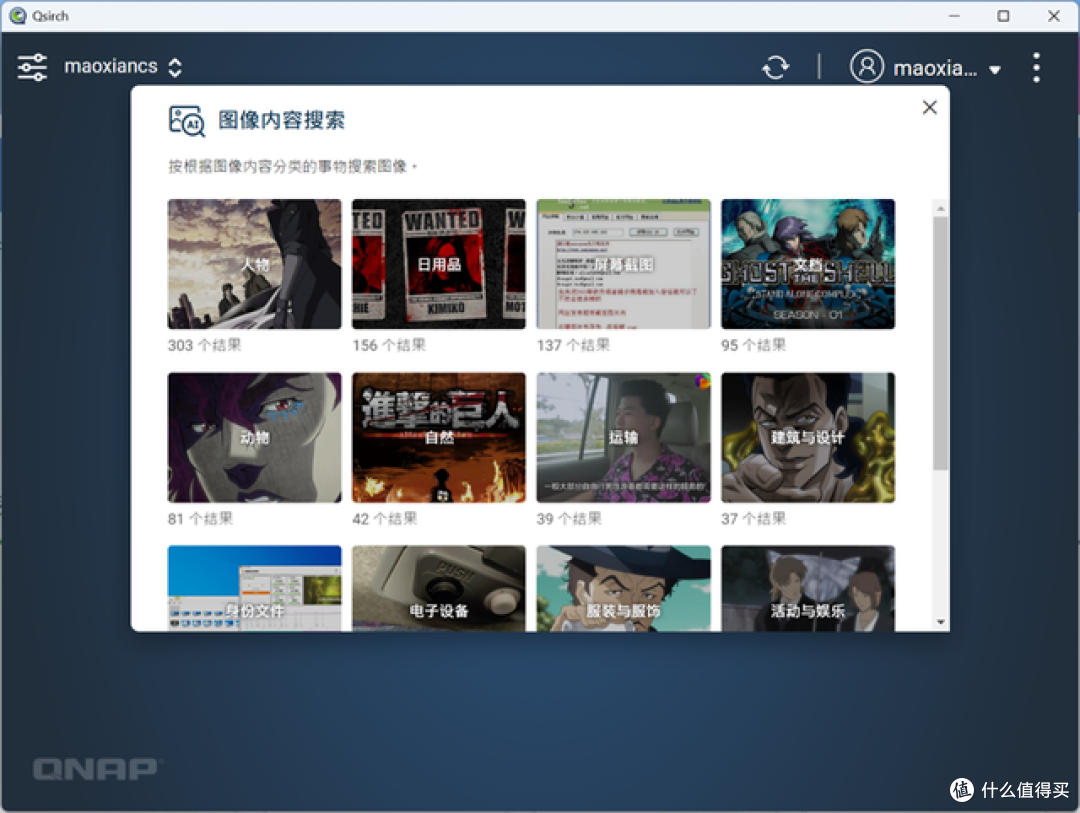Open the 自然 category thumbnail
1080x813 pixels.
[x=439, y=438]
